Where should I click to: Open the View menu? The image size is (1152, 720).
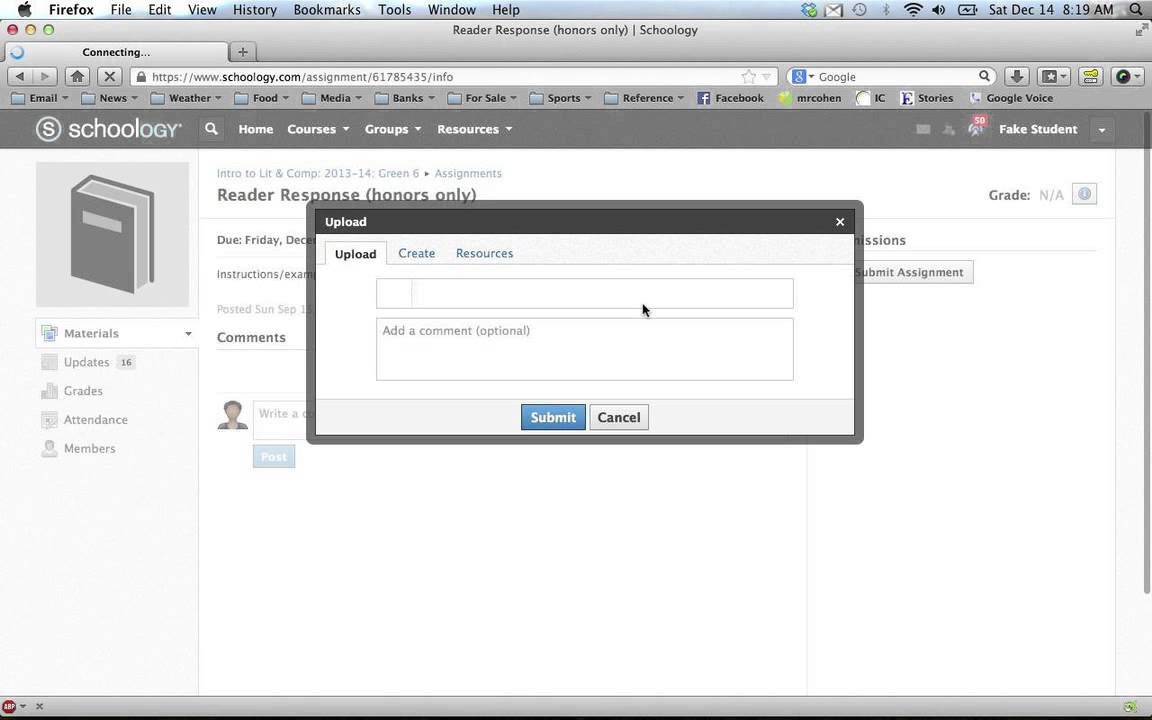(202, 10)
